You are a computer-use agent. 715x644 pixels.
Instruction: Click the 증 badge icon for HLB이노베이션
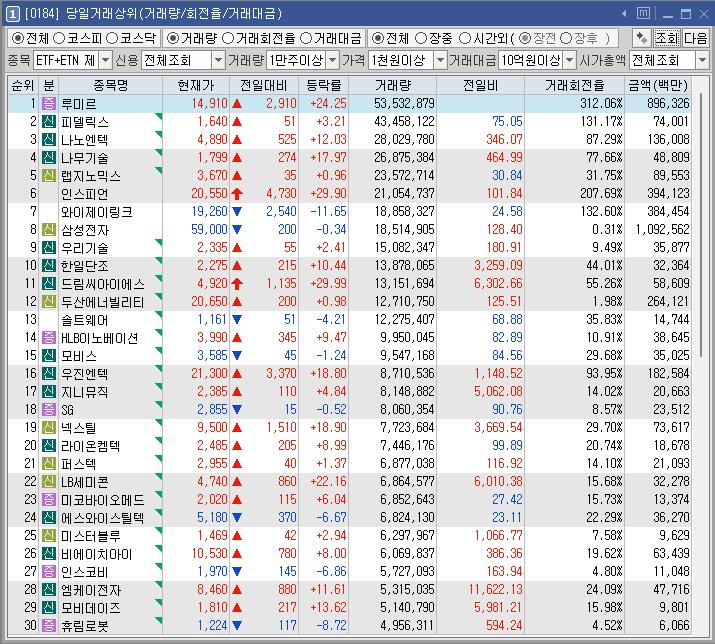(x=49, y=338)
